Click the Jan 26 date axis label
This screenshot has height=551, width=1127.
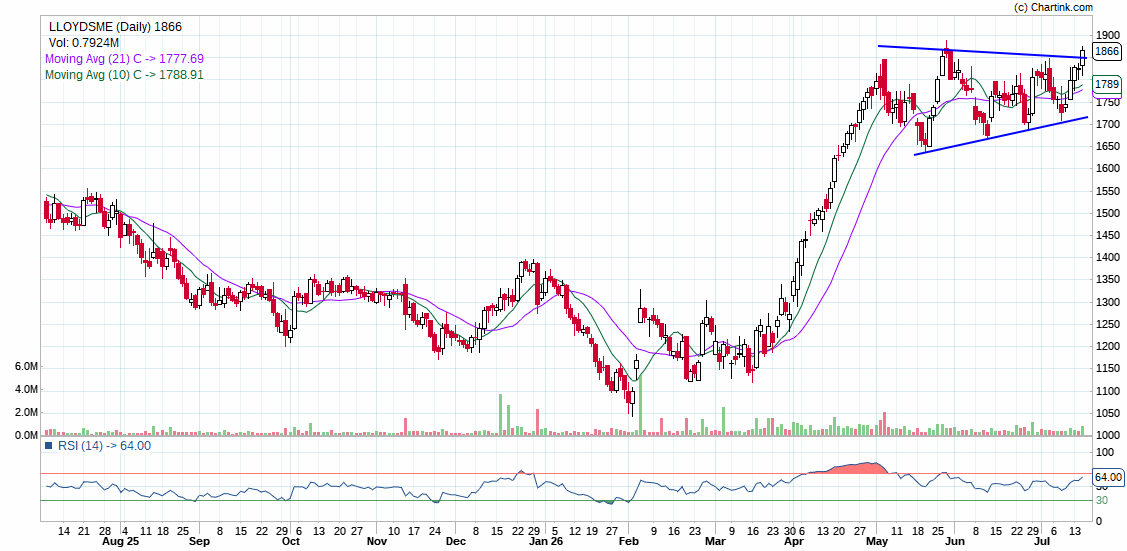(x=546, y=540)
